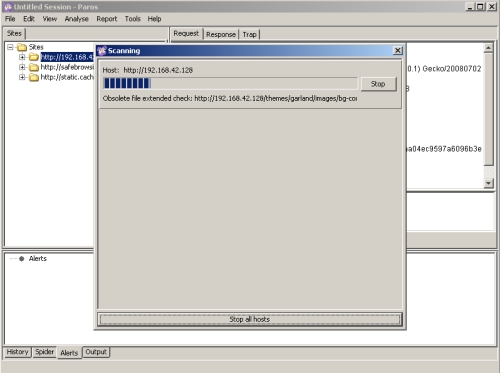This screenshot has height=373, width=500.
Task: Click the scan progress bar
Action: coord(230,83)
